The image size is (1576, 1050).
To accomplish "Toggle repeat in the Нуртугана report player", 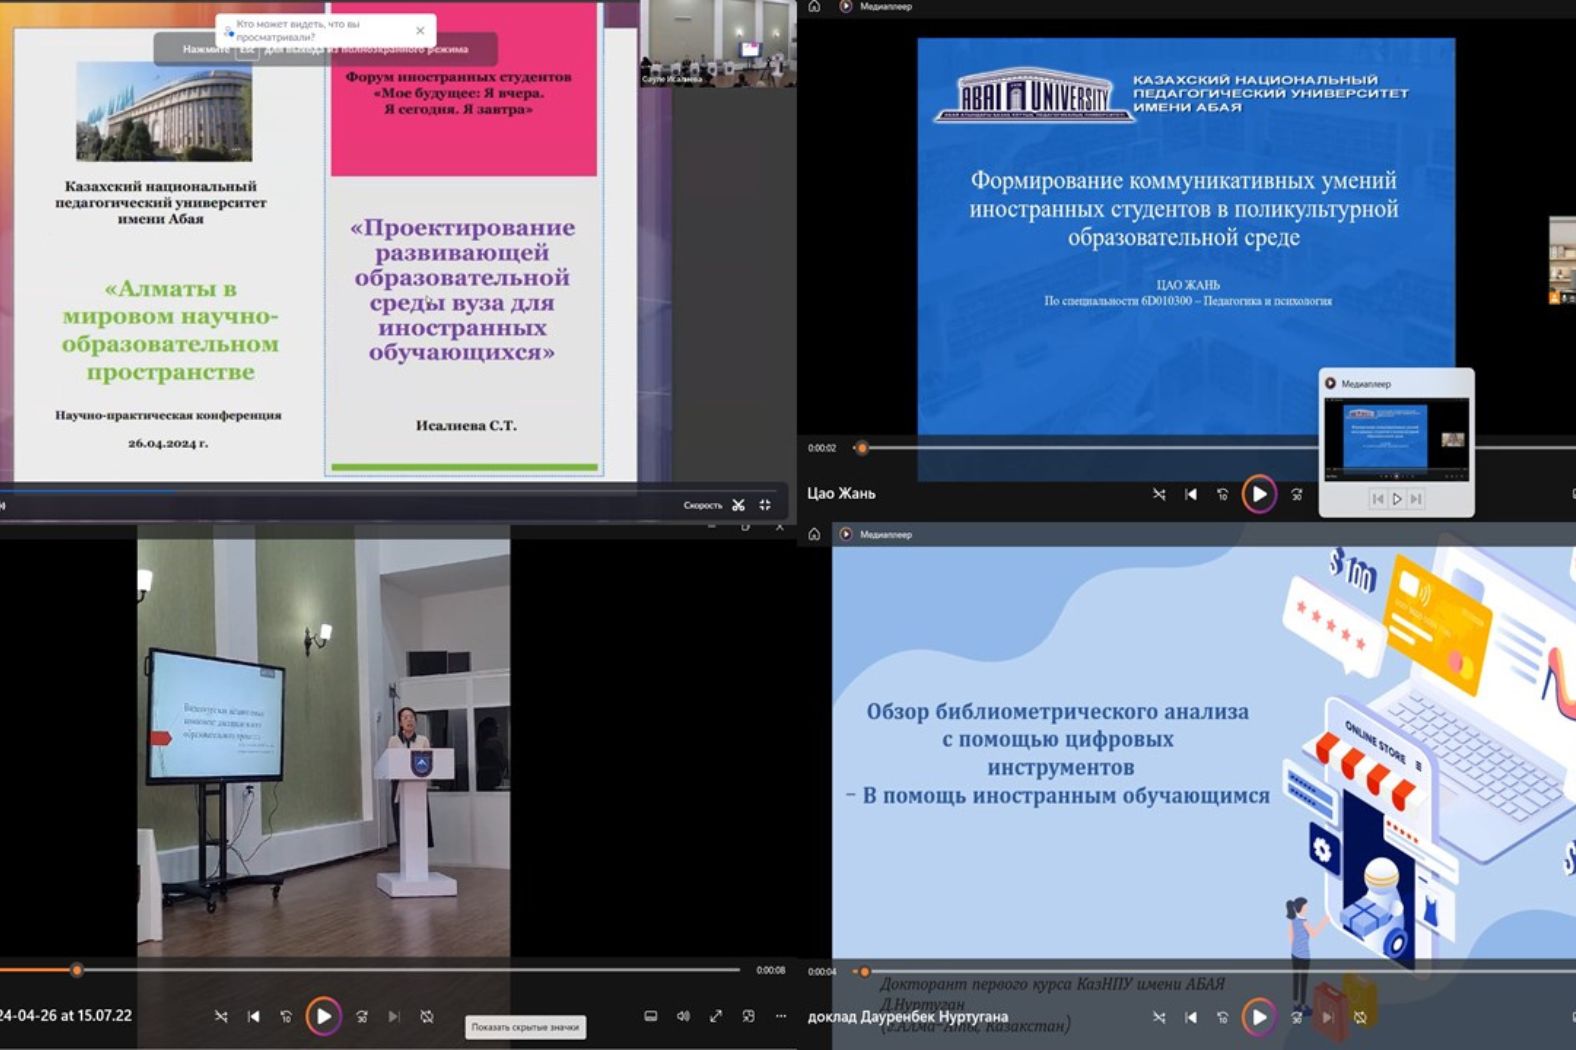I will tap(1360, 1018).
